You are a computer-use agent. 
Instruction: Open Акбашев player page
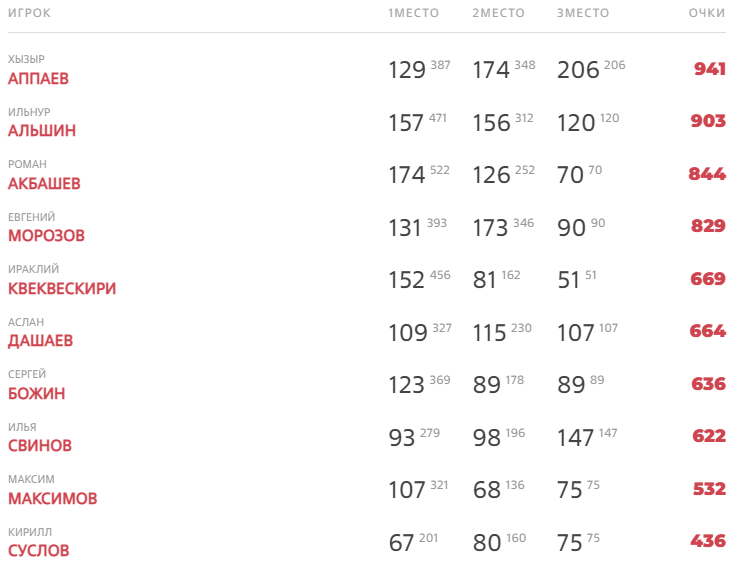44,184
